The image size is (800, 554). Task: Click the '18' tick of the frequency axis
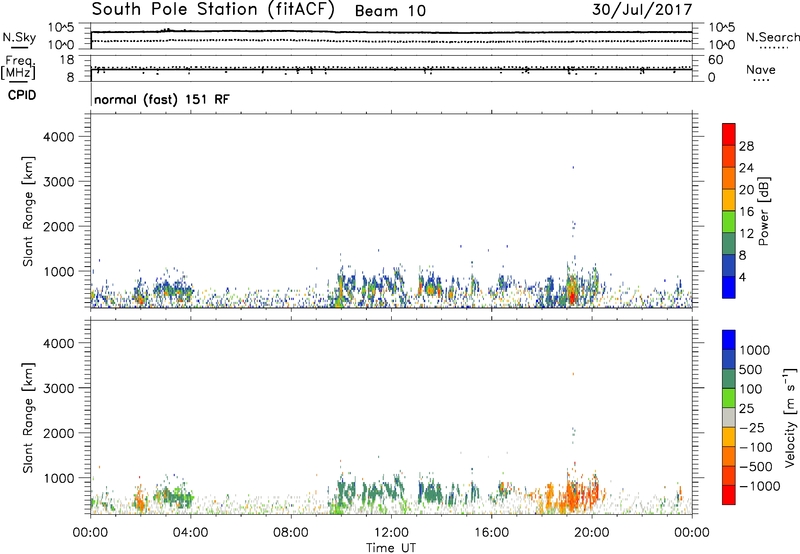pos(68,60)
